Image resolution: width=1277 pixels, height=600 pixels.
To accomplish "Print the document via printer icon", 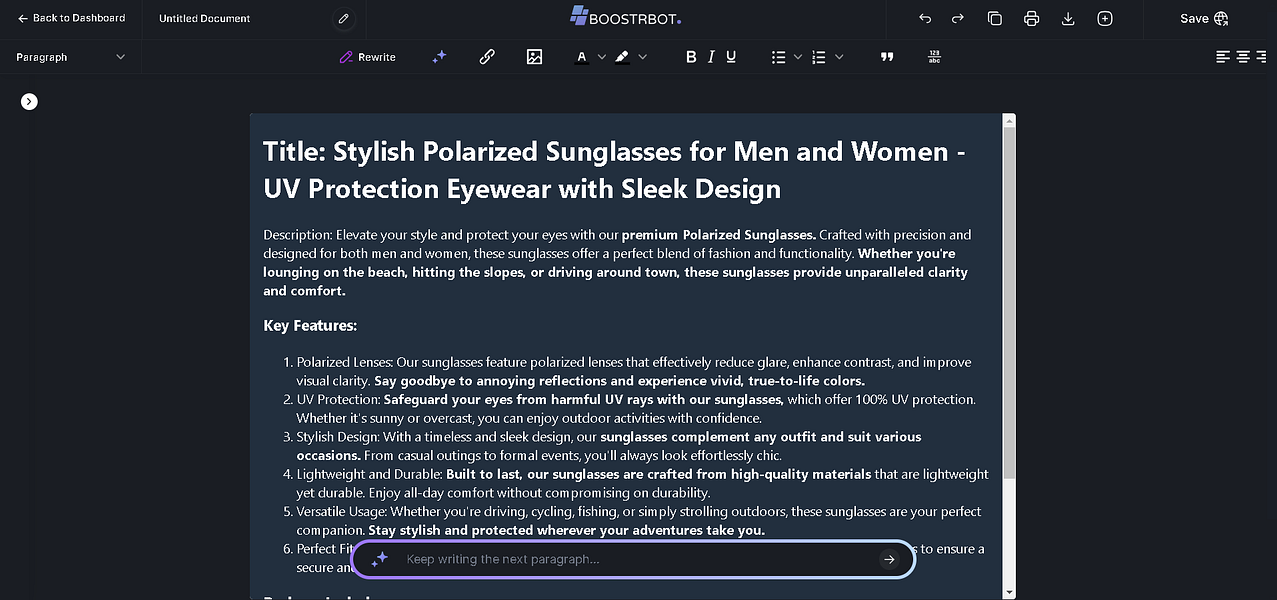I will tap(1031, 18).
